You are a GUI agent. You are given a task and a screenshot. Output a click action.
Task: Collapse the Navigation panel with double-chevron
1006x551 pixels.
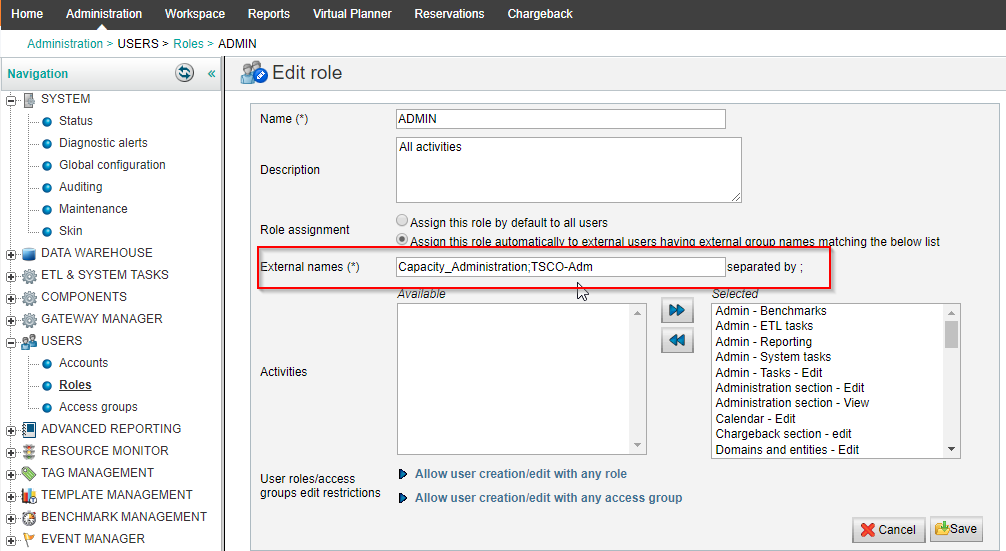[211, 74]
